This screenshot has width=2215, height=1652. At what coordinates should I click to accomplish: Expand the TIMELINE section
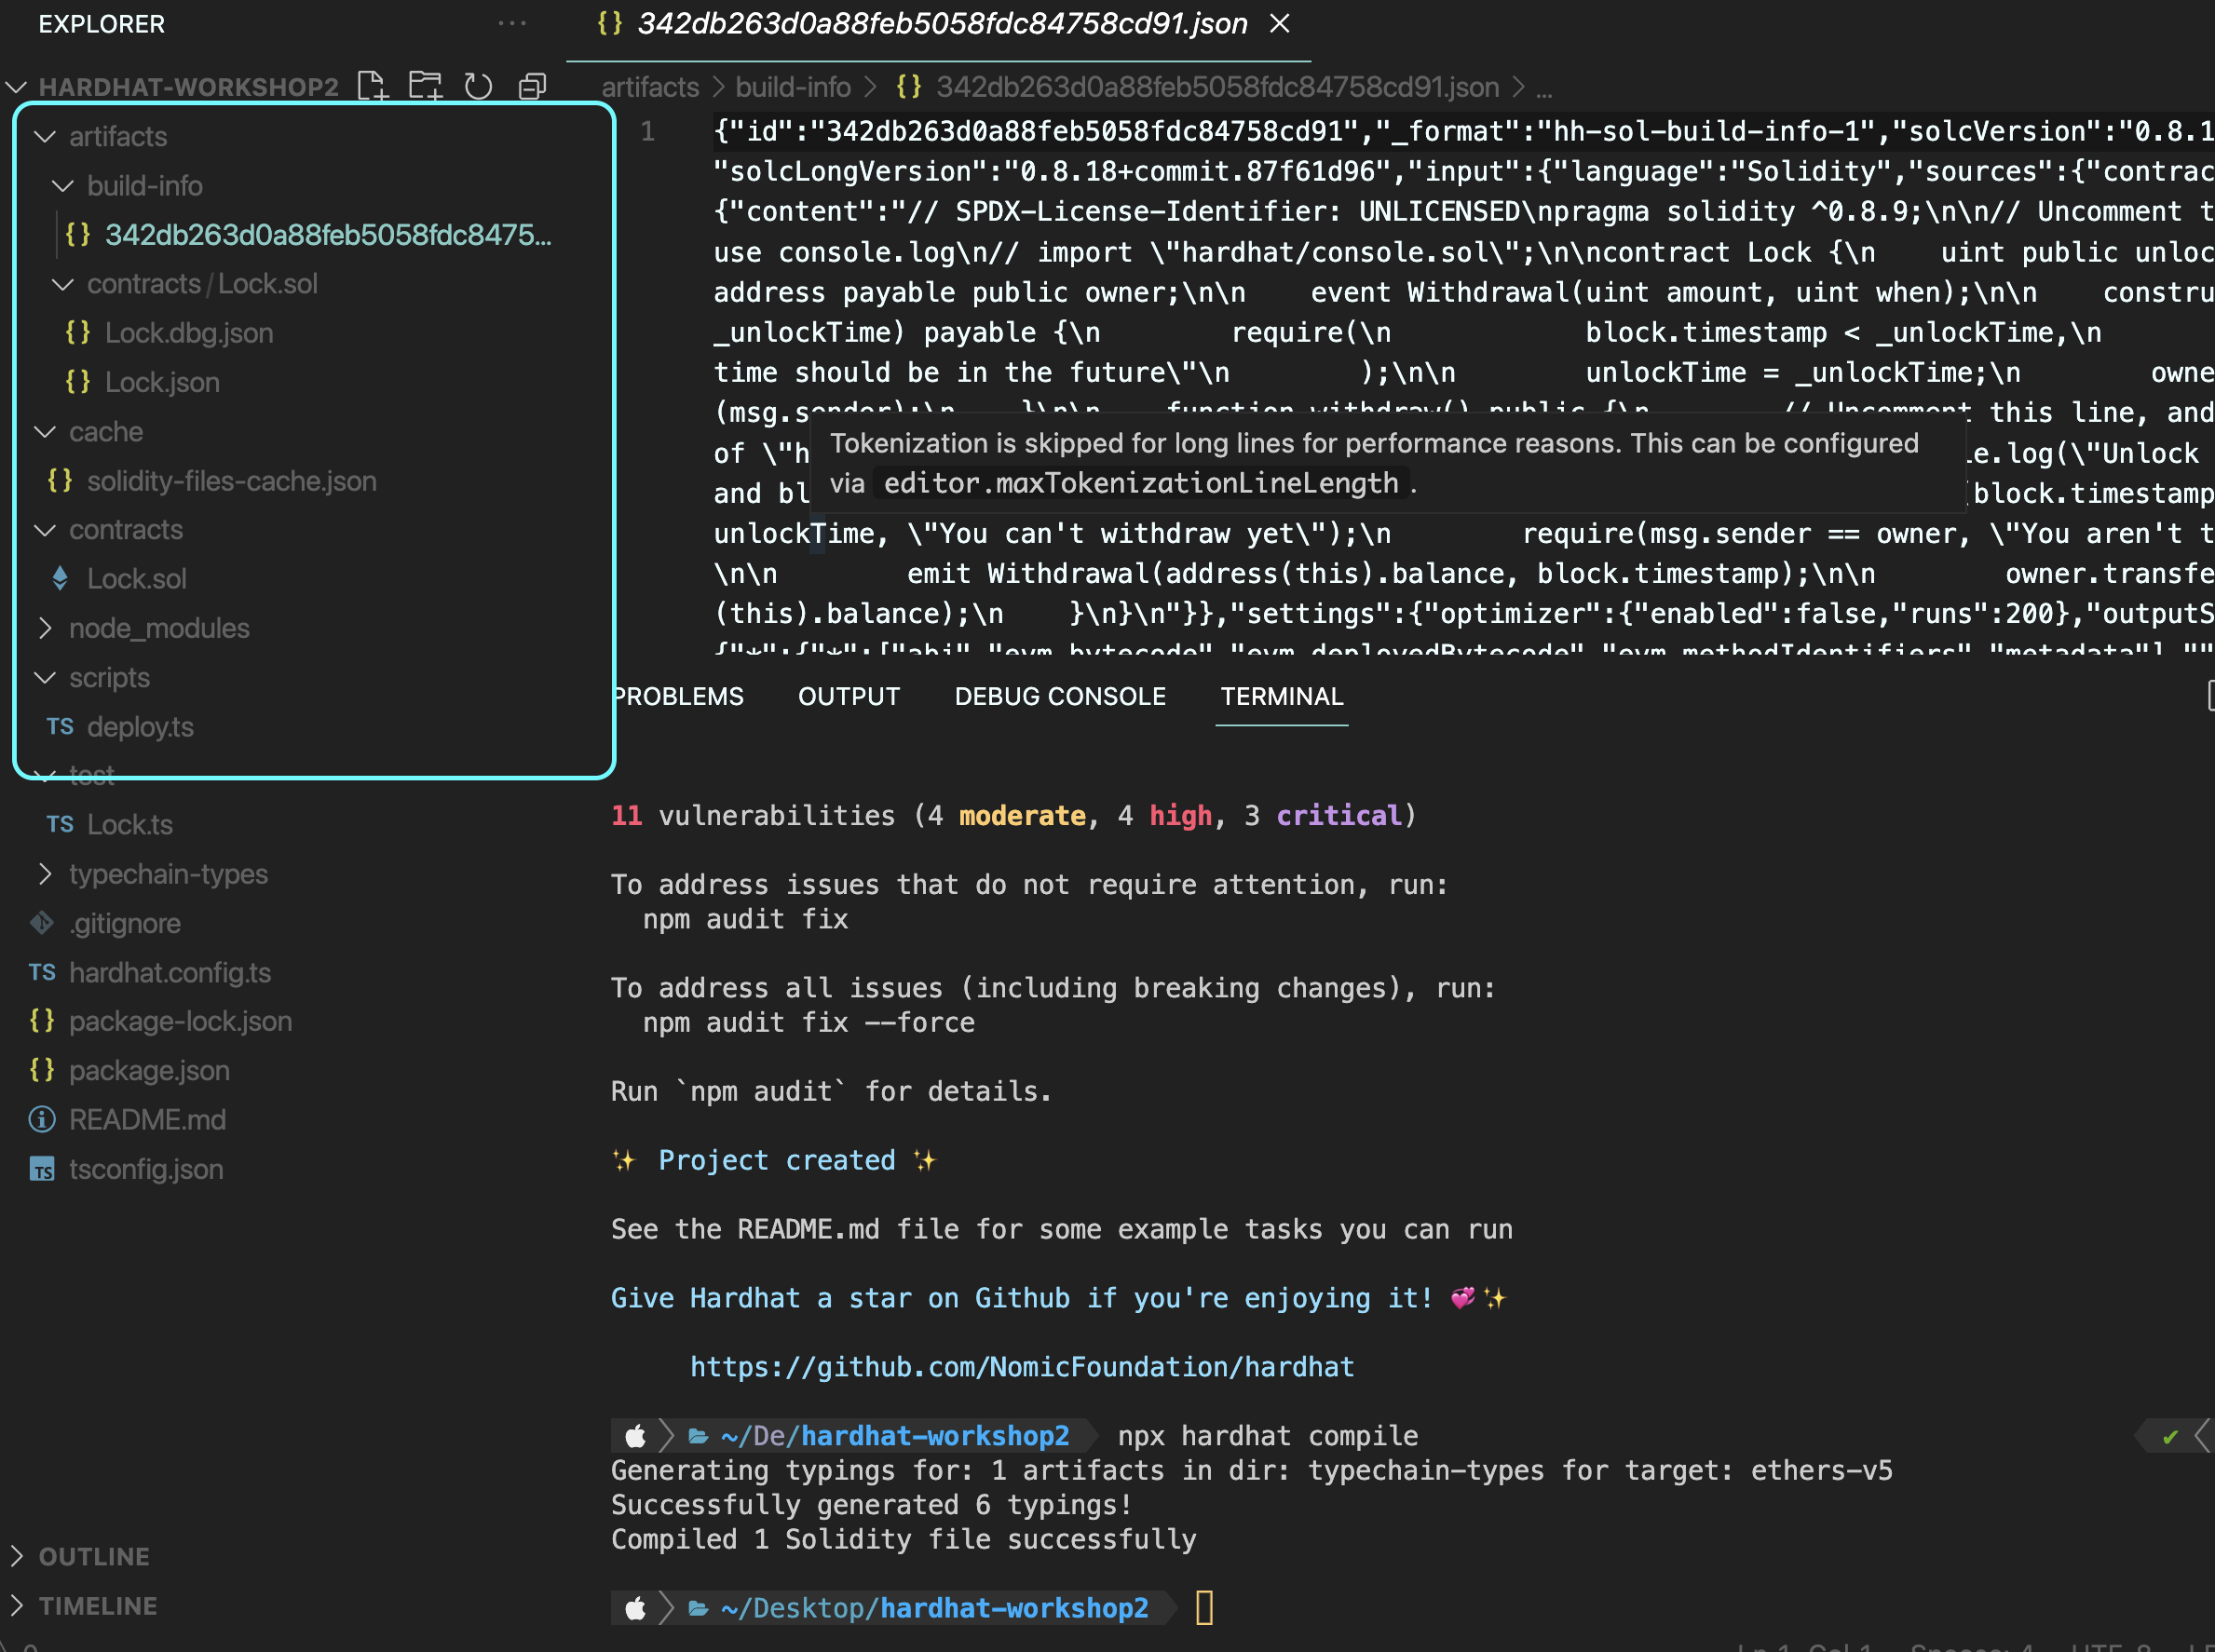(97, 1606)
